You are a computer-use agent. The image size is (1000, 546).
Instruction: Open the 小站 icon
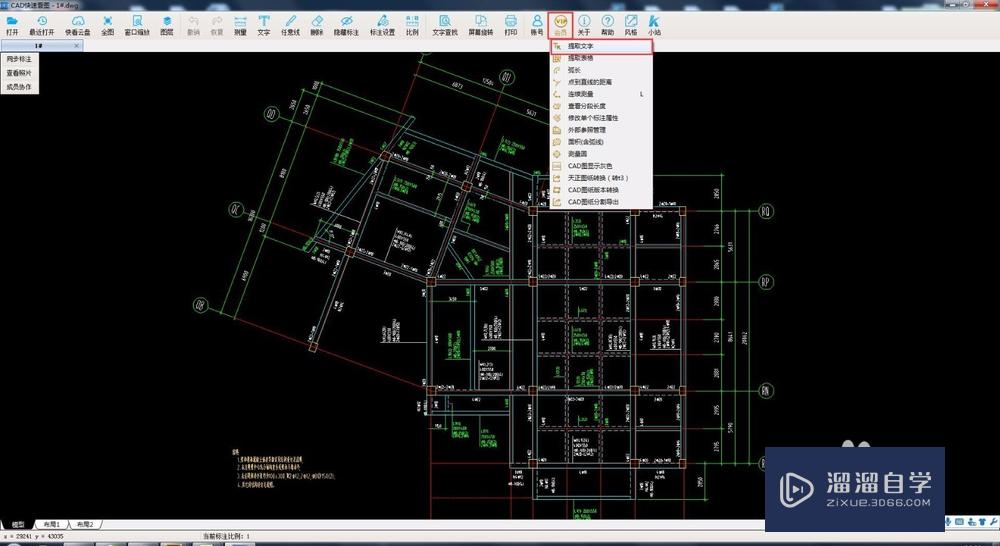point(654,26)
